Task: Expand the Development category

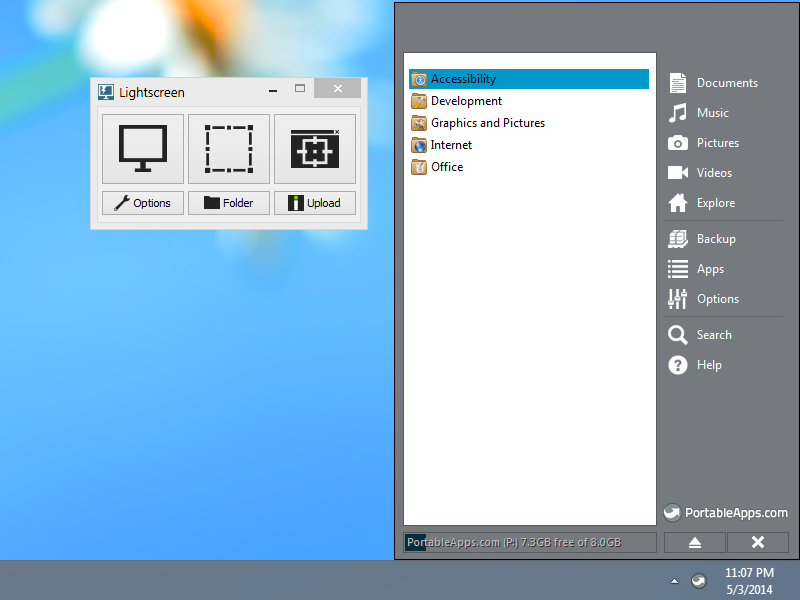Action: pyautogui.click(x=466, y=101)
